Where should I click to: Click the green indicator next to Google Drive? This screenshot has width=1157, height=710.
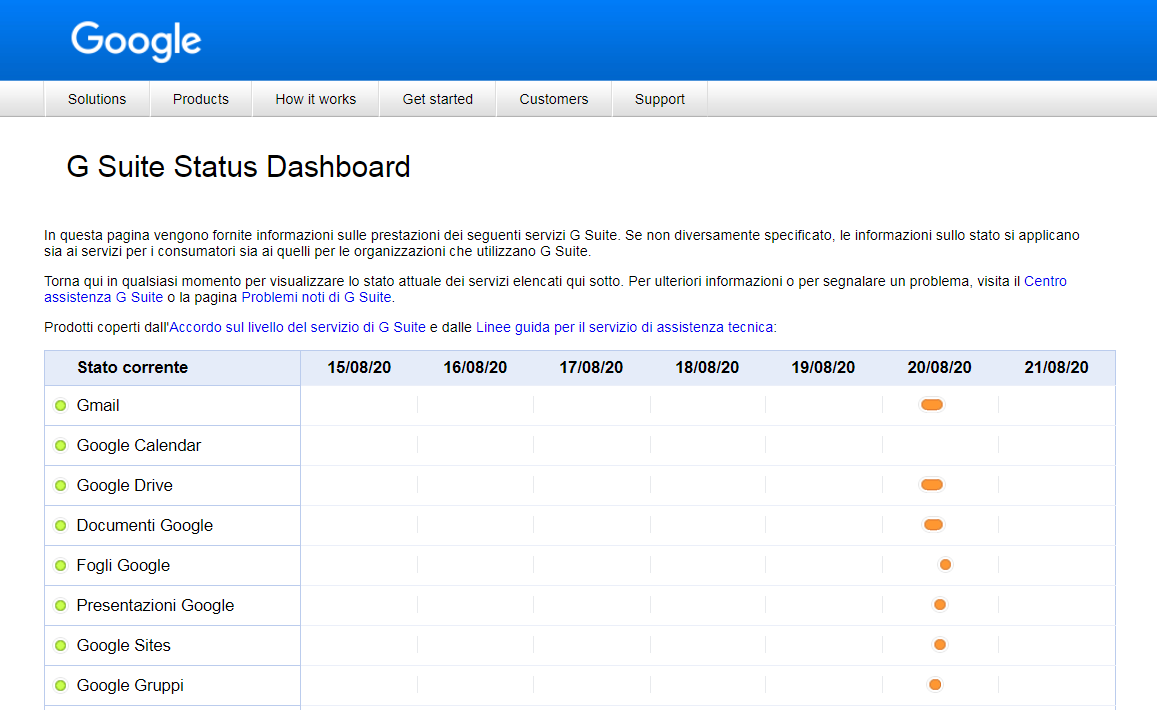pyautogui.click(x=61, y=484)
